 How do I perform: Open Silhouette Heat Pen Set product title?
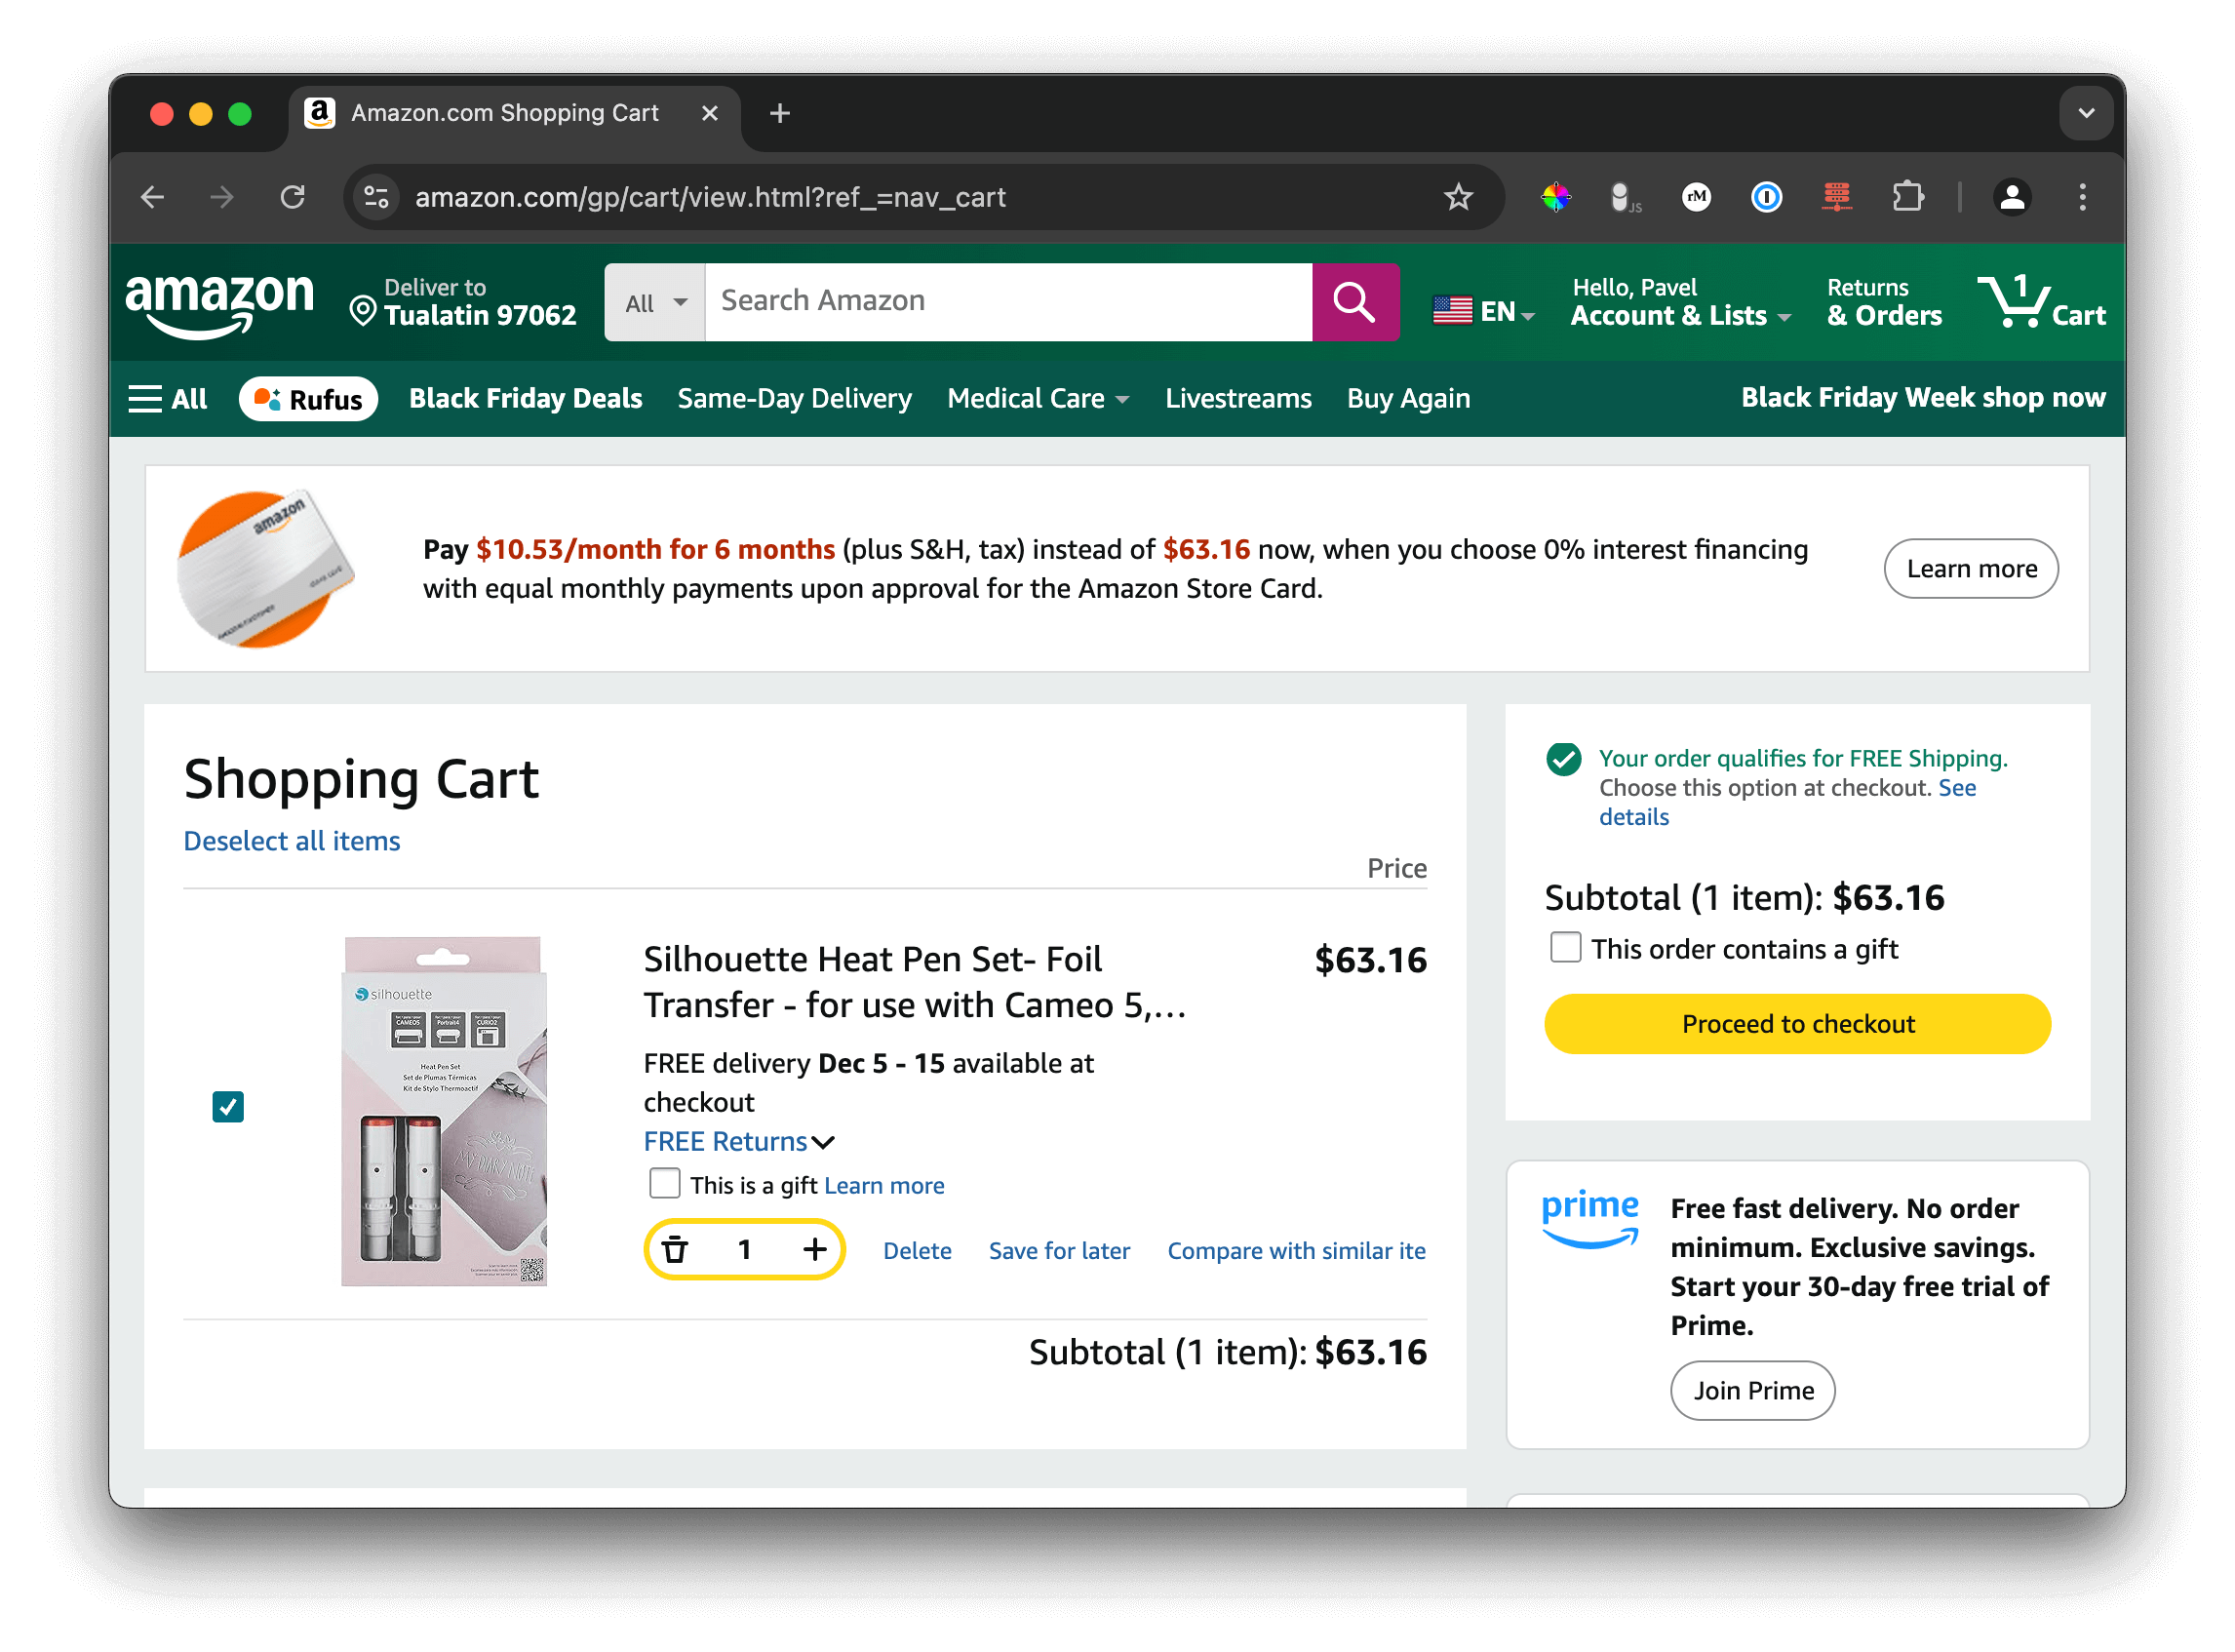[914, 981]
